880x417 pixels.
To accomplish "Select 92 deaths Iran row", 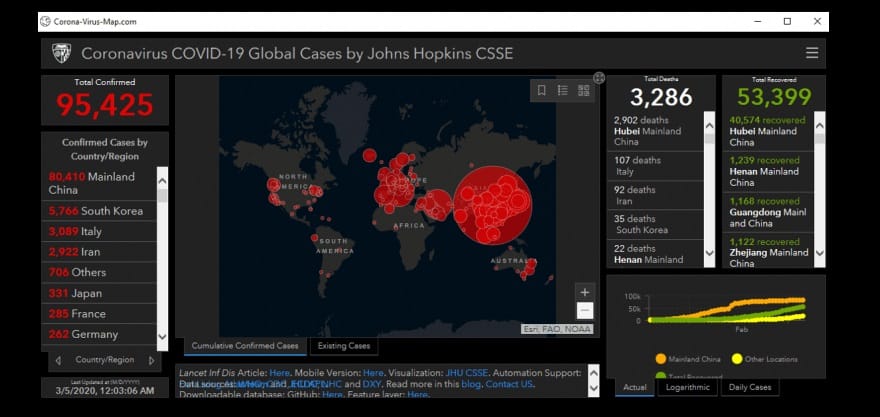I will (x=656, y=195).
